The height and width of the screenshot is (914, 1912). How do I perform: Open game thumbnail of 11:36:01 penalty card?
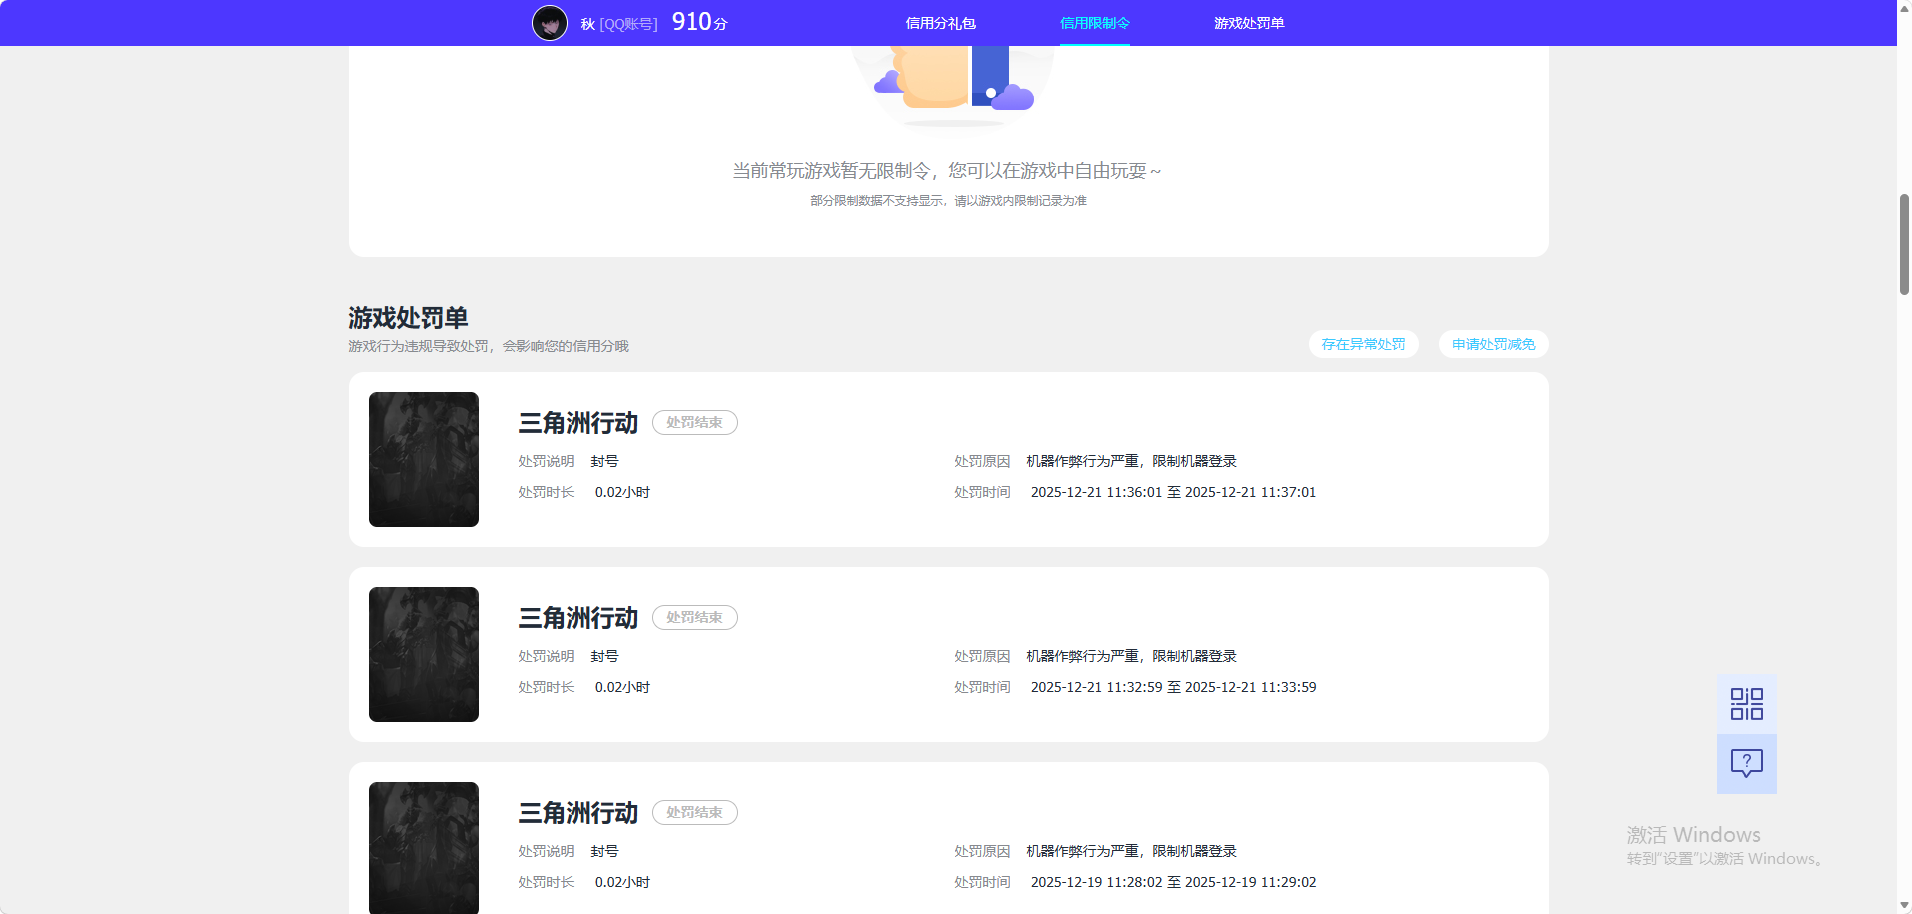point(424,459)
